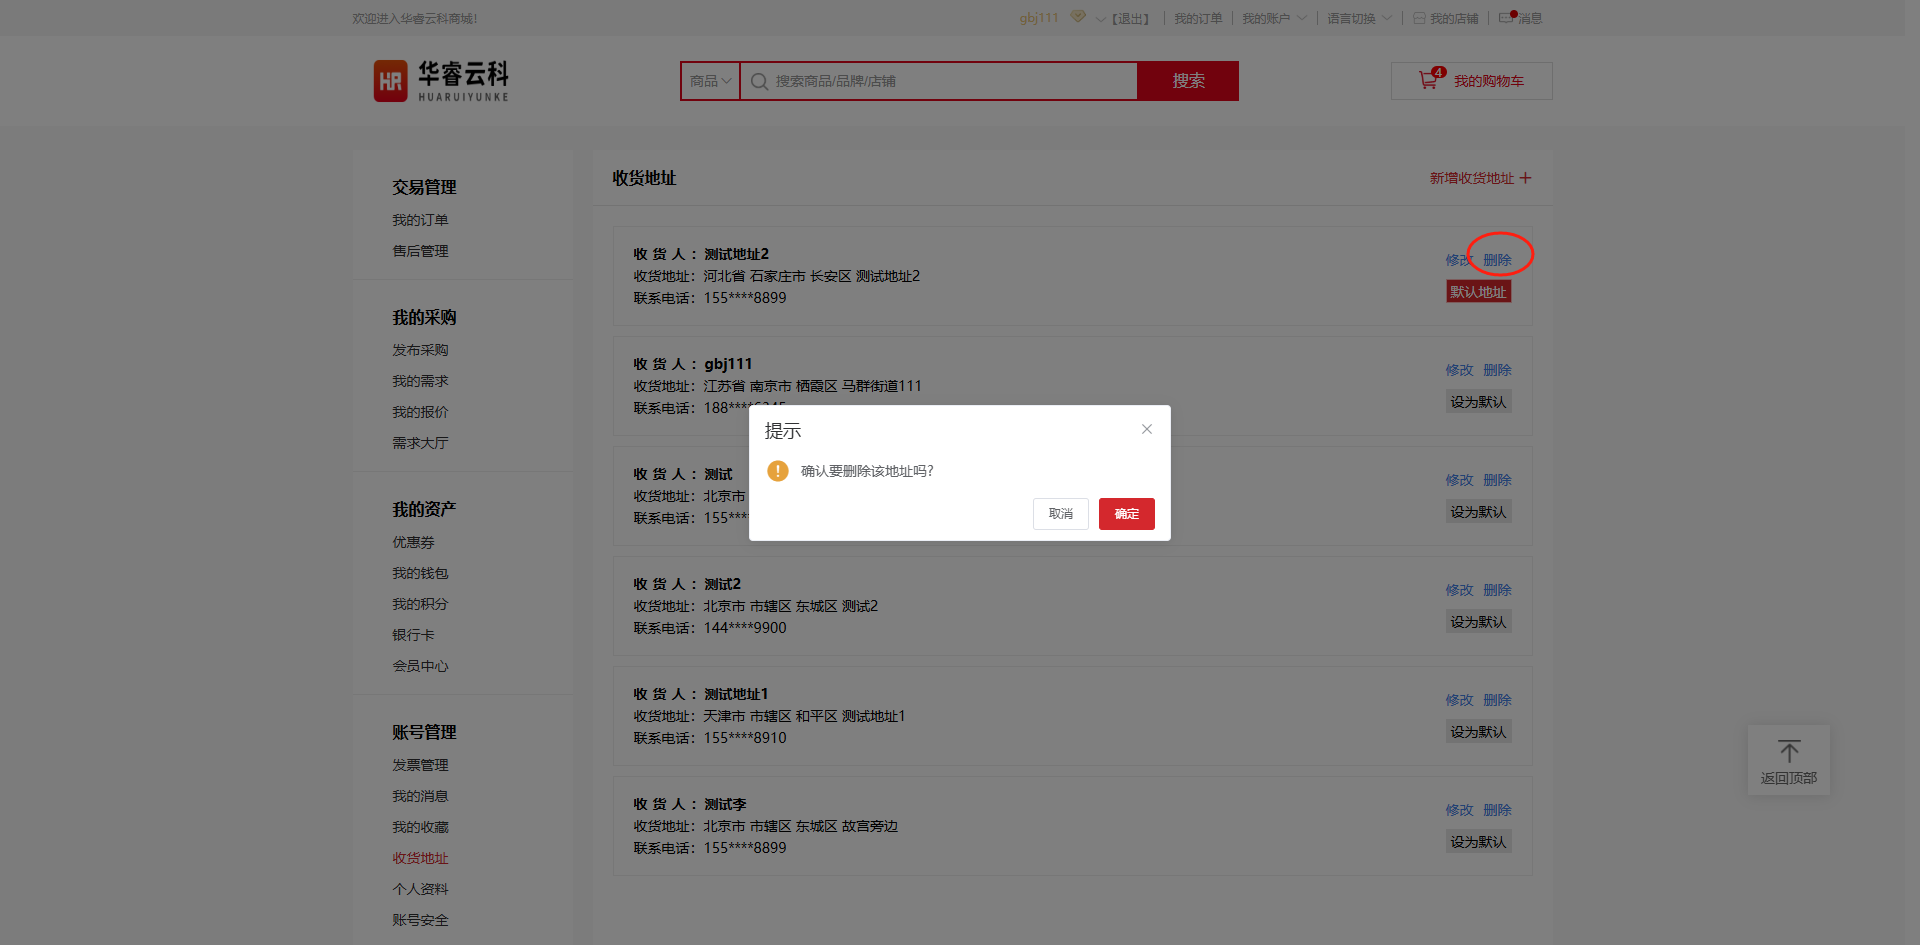The image size is (1920, 945).
Task: Click the search magnifier icon
Action: pyautogui.click(x=759, y=82)
